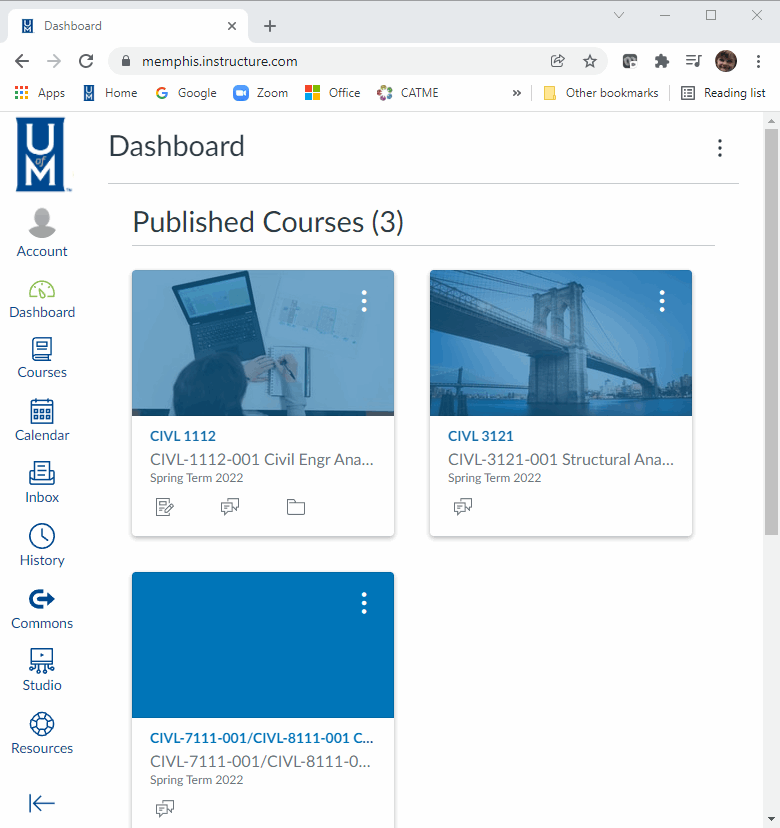Open the Account menu in sidebar

click(42, 232)
